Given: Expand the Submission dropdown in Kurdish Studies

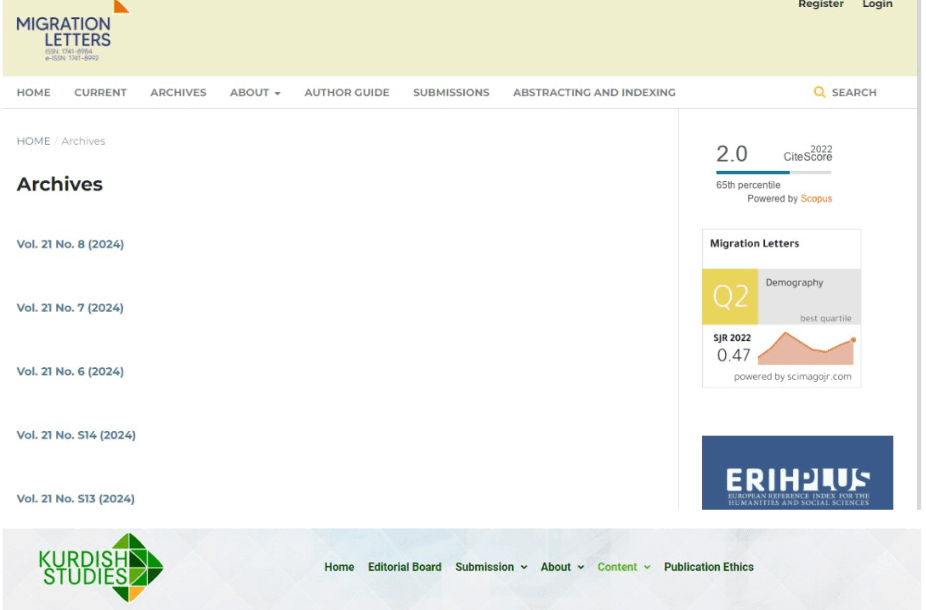Looking at the screenshot, I should pos(491,567).
